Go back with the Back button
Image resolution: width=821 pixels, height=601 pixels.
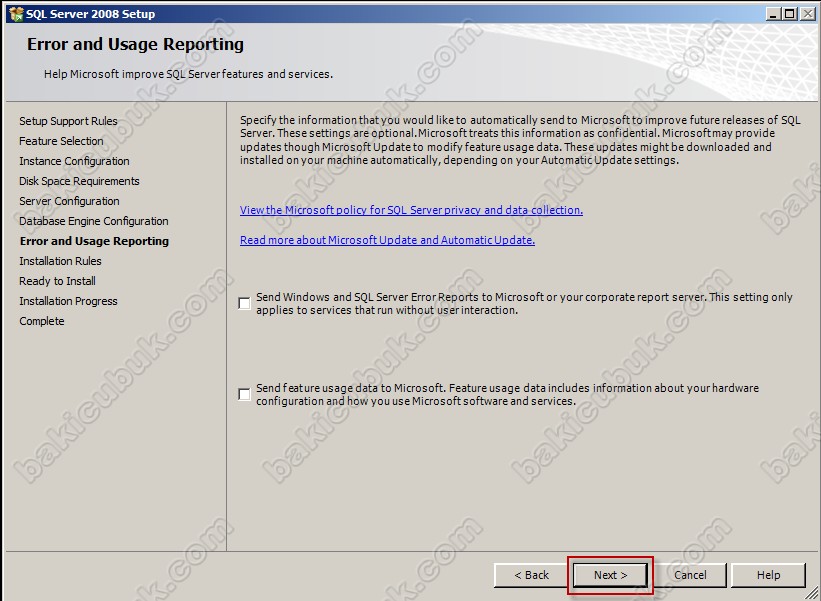(531, 575)
